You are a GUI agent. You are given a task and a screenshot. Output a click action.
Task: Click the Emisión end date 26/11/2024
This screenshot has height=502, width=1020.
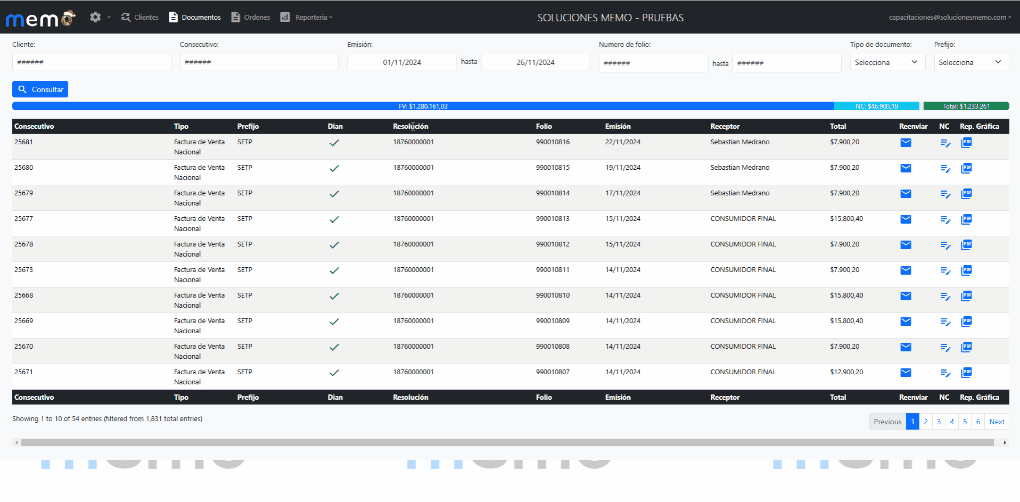click(535, 62)
